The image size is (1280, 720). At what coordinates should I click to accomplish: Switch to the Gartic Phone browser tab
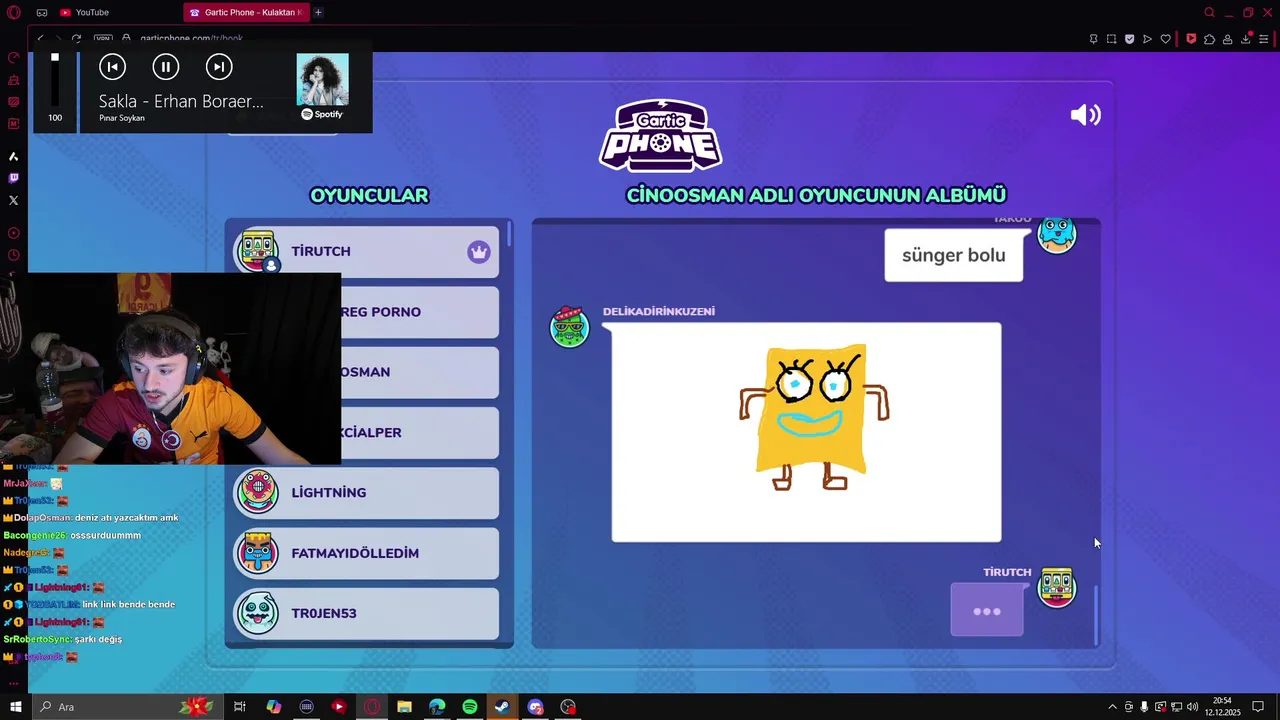click(x=245, y=12)
